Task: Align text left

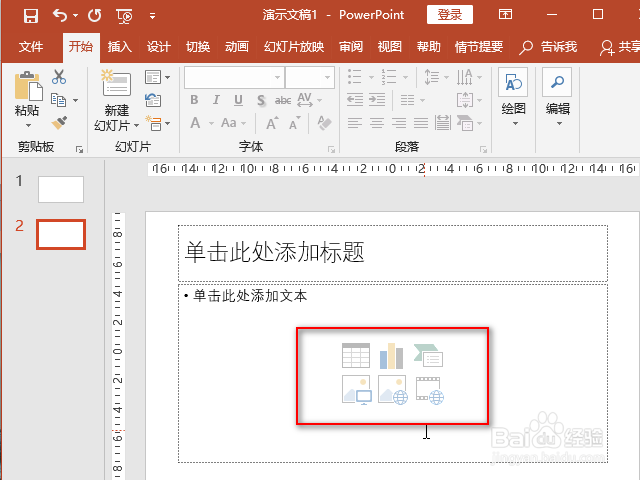Action: pyautogui.click(x=355, y=123)
